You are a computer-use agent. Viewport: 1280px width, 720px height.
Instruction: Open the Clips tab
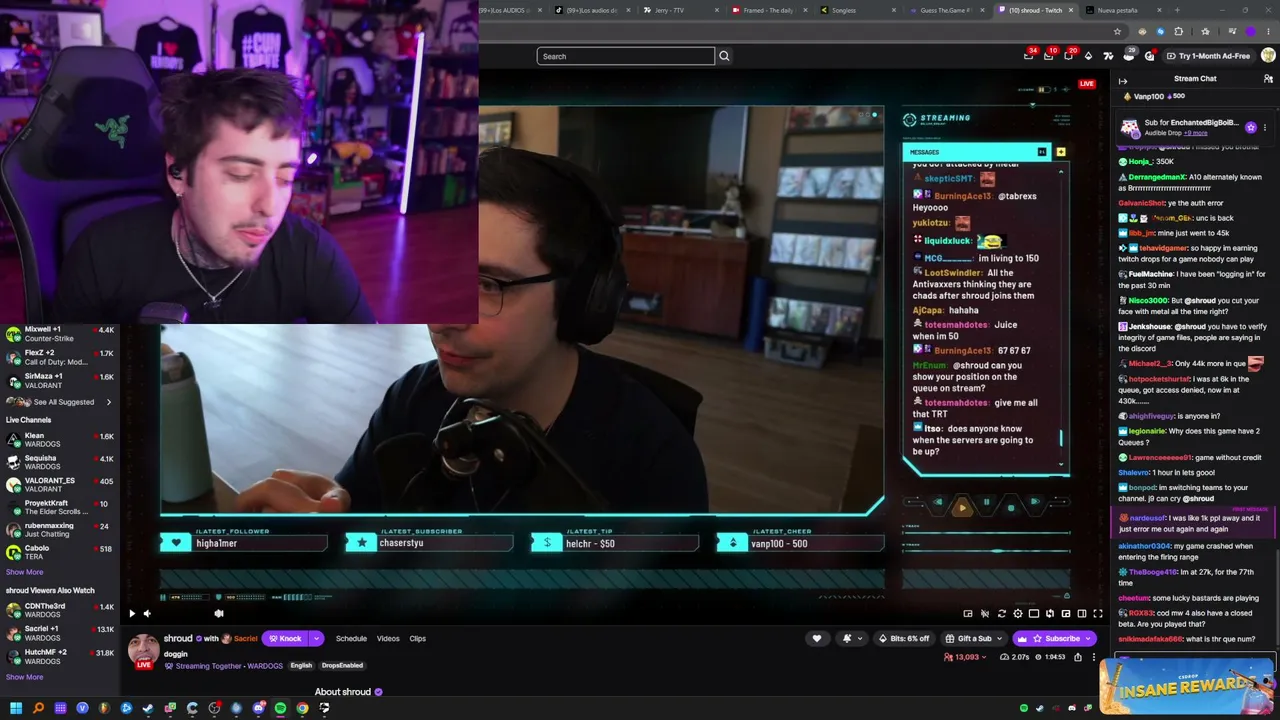coord(418,638)
